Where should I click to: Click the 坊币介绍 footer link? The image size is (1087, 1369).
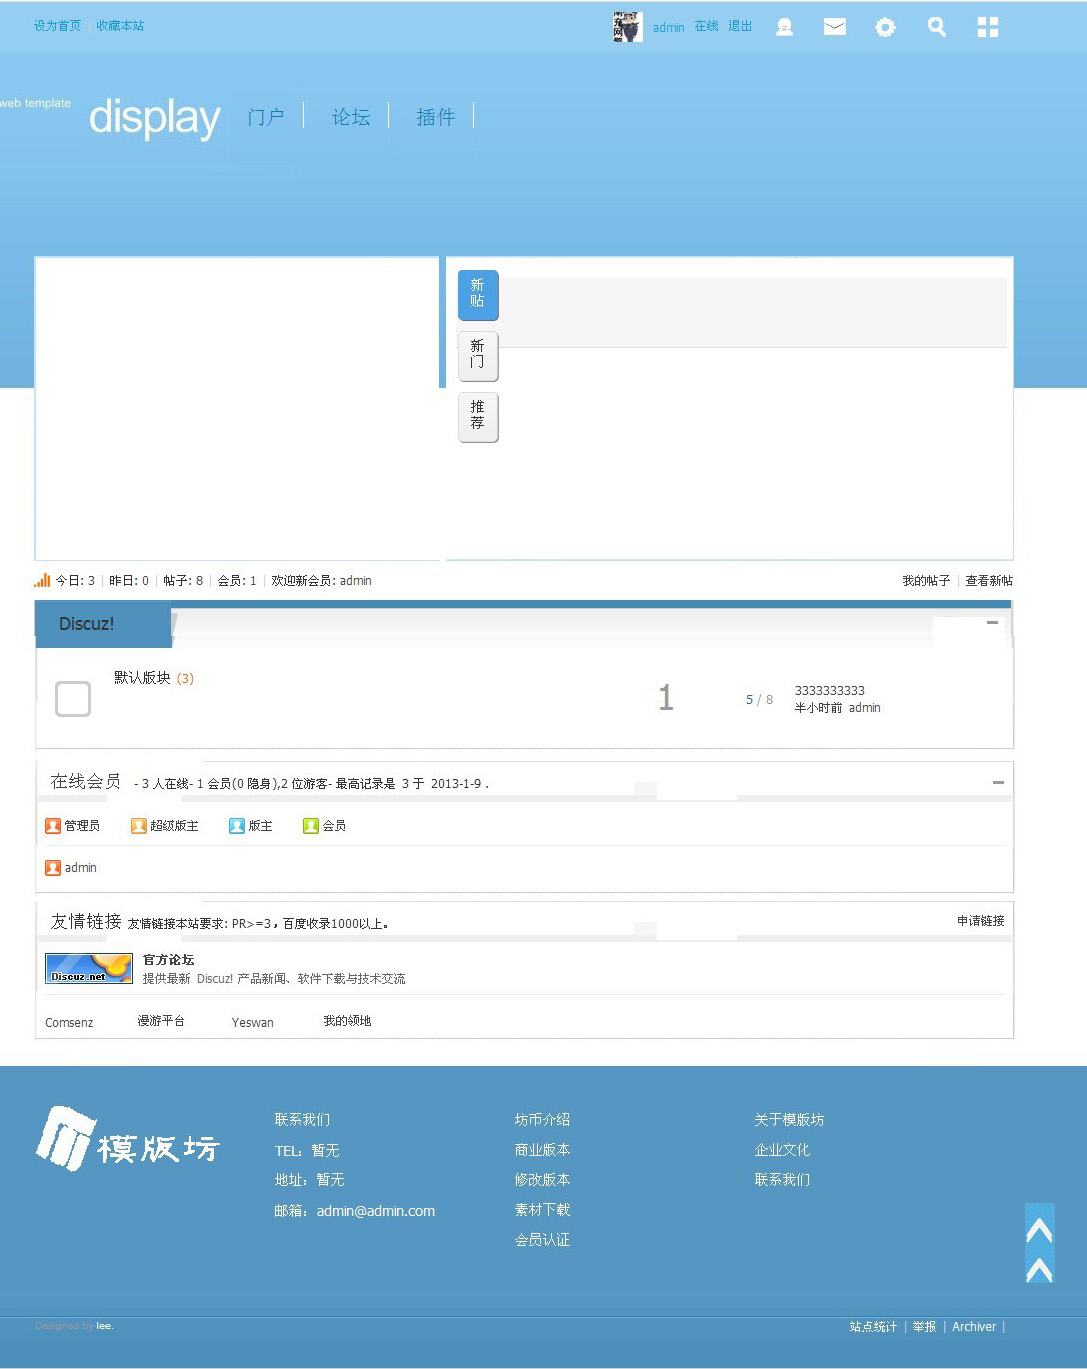click(x=542, y=1120)
